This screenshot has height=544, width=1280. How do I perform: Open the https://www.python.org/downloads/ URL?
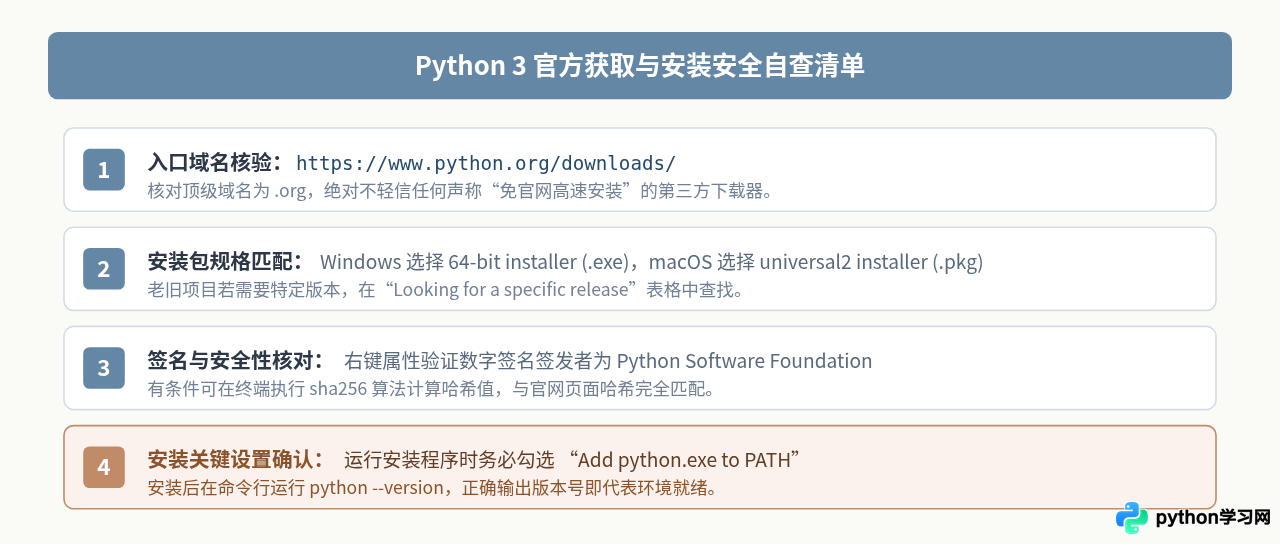pos(486,163)
